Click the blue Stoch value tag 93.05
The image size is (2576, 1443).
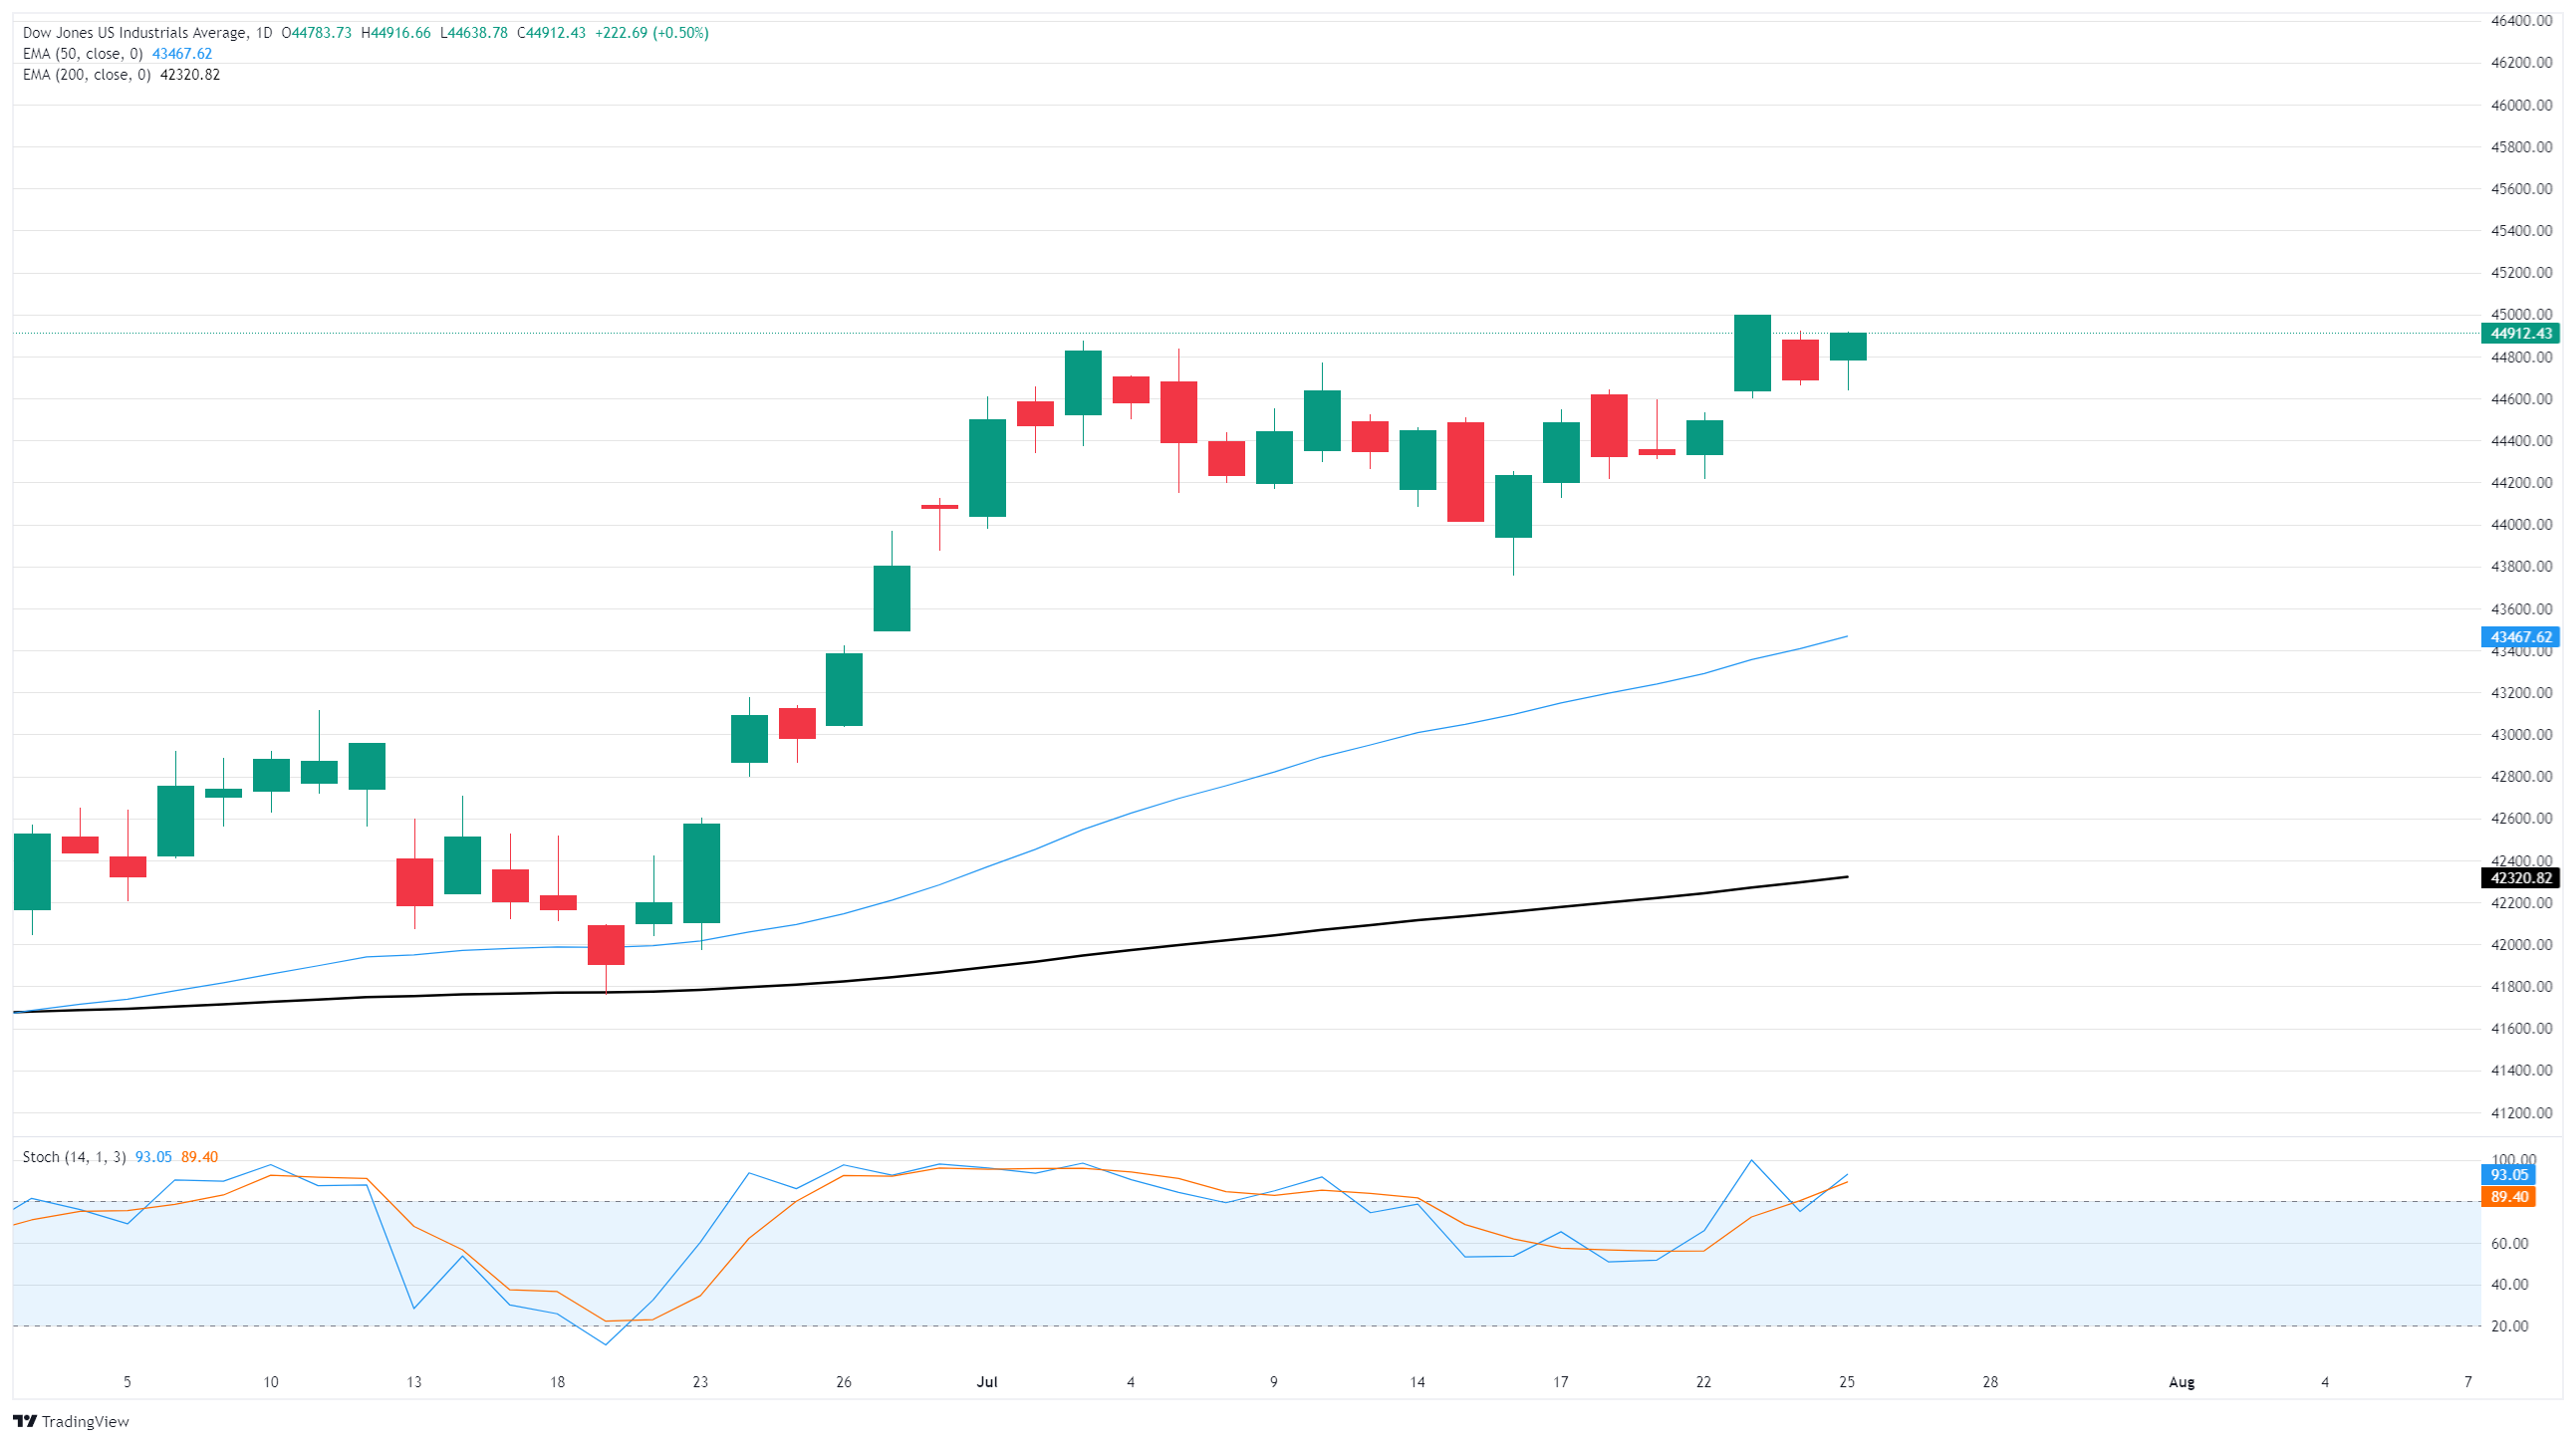(2508, 1175)
